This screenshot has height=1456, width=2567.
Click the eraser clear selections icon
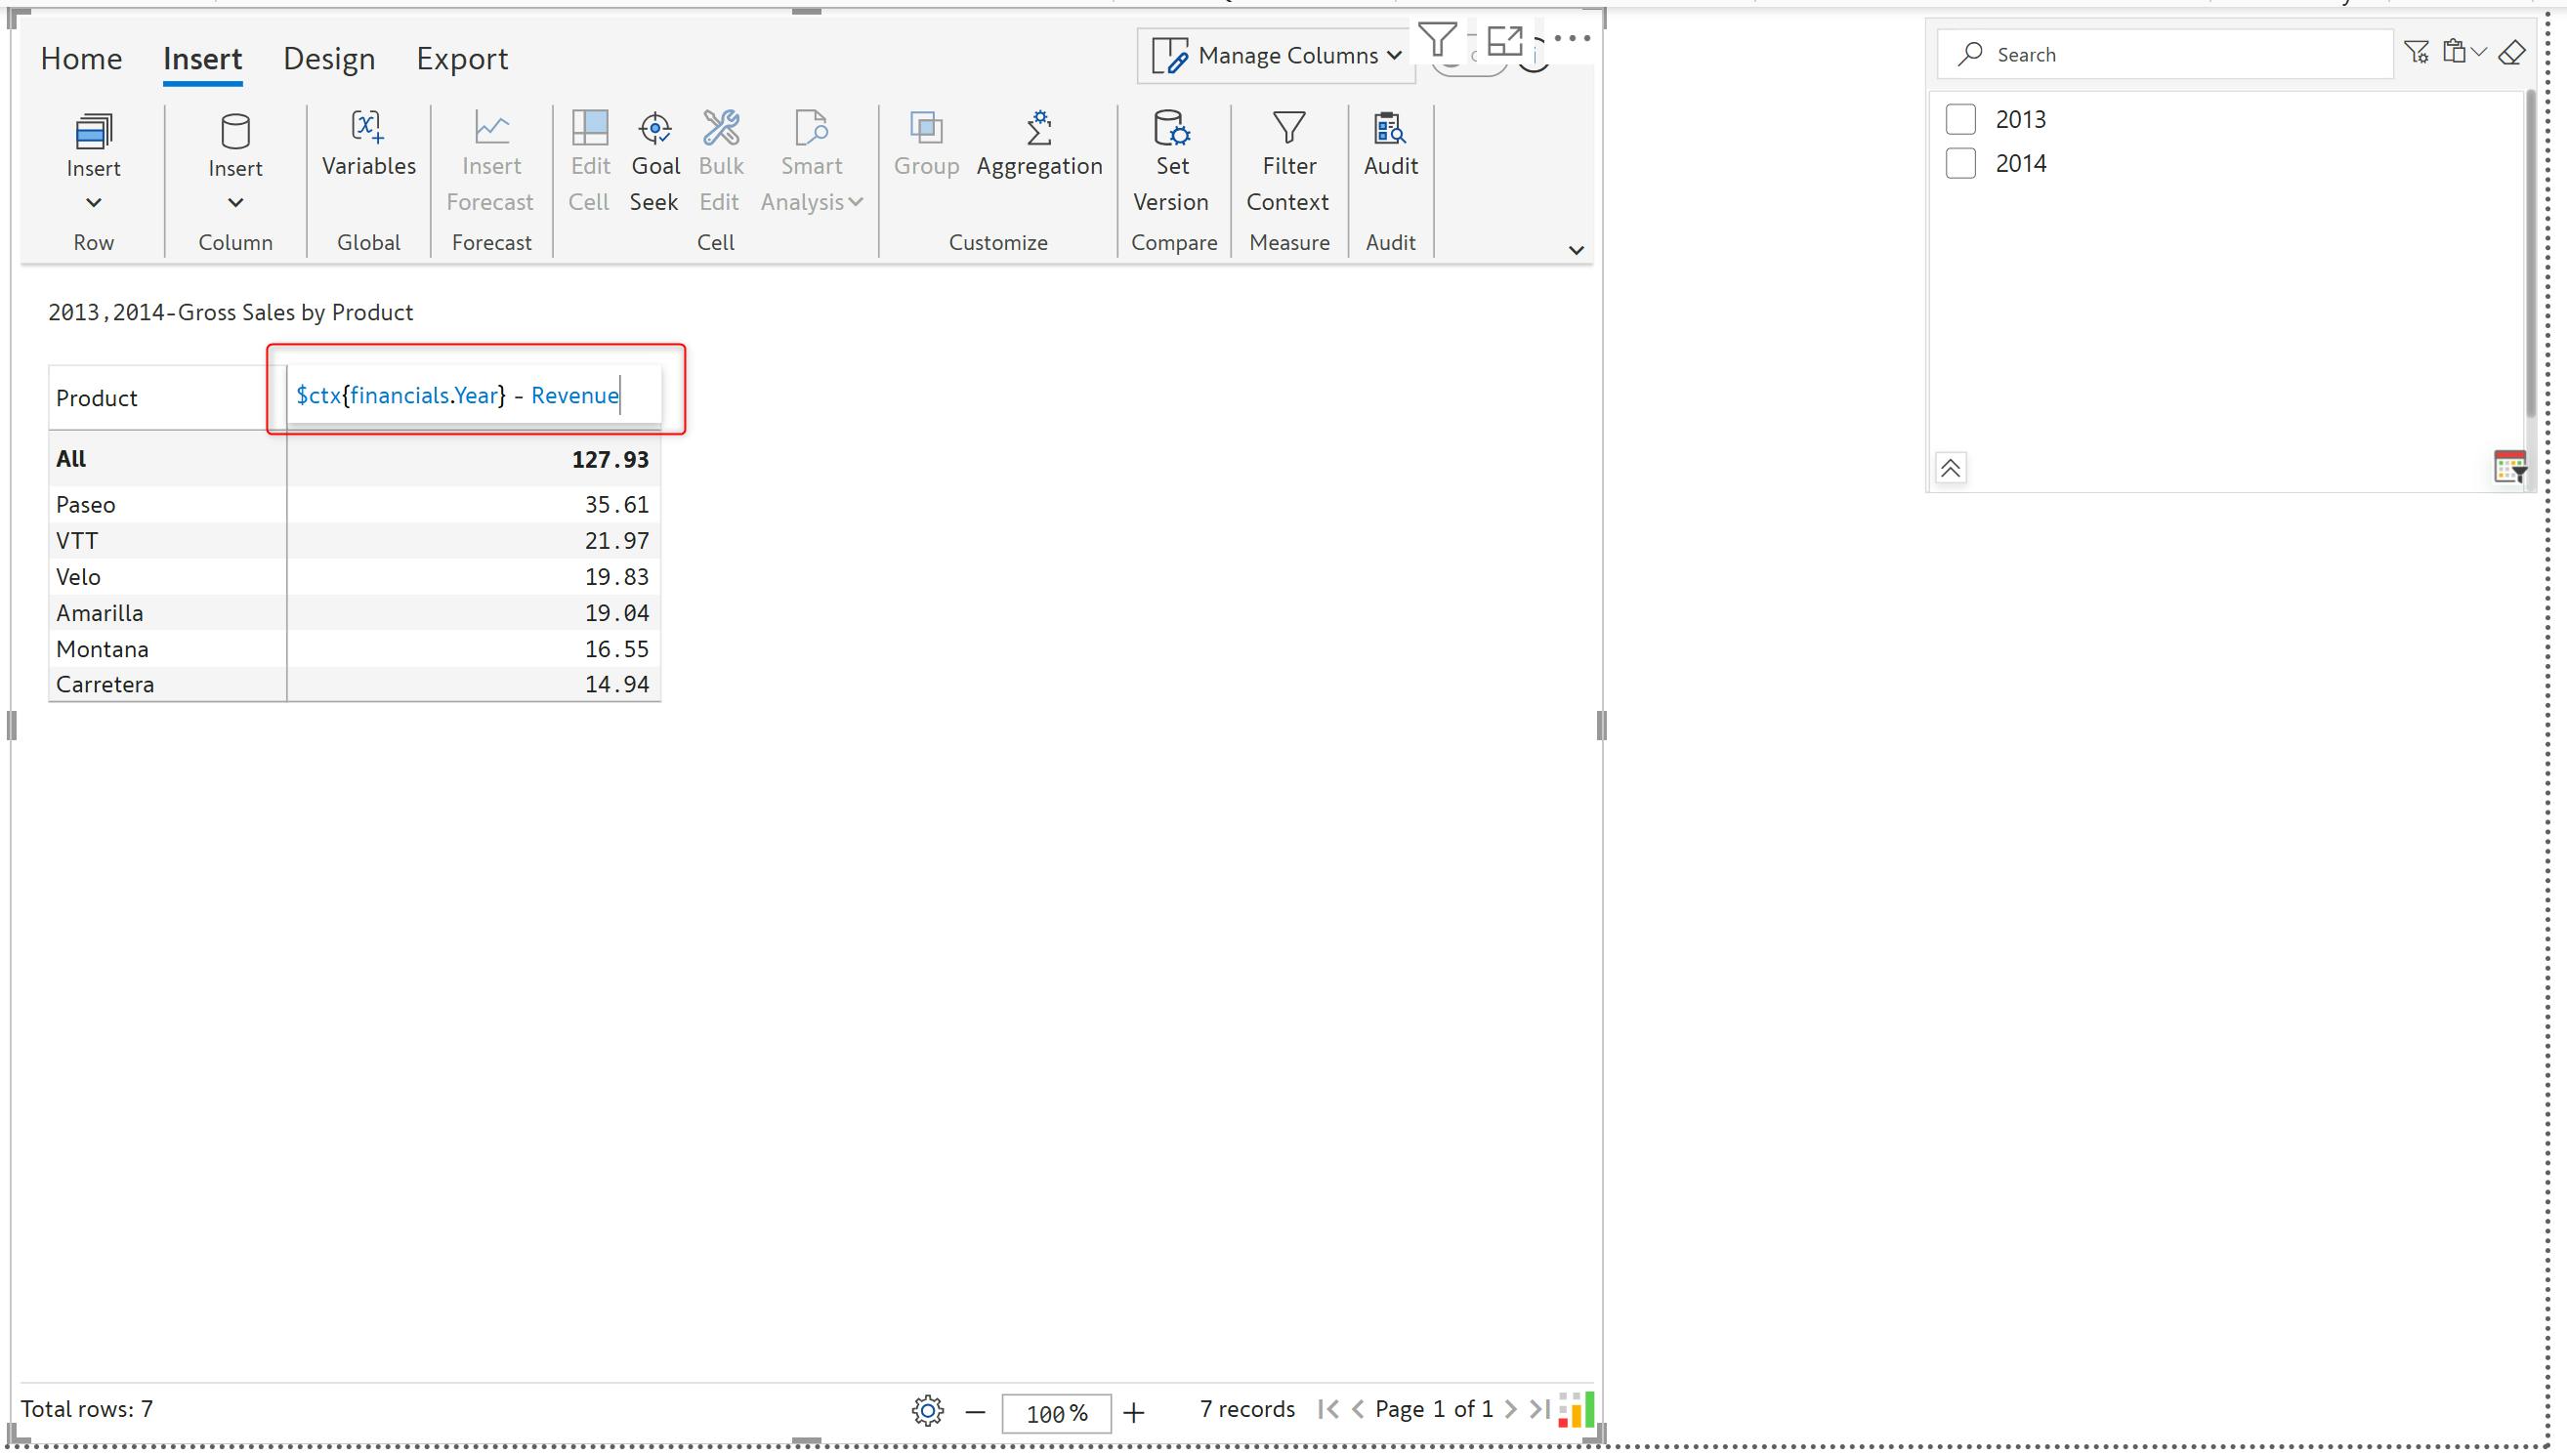coord(2512,53)
